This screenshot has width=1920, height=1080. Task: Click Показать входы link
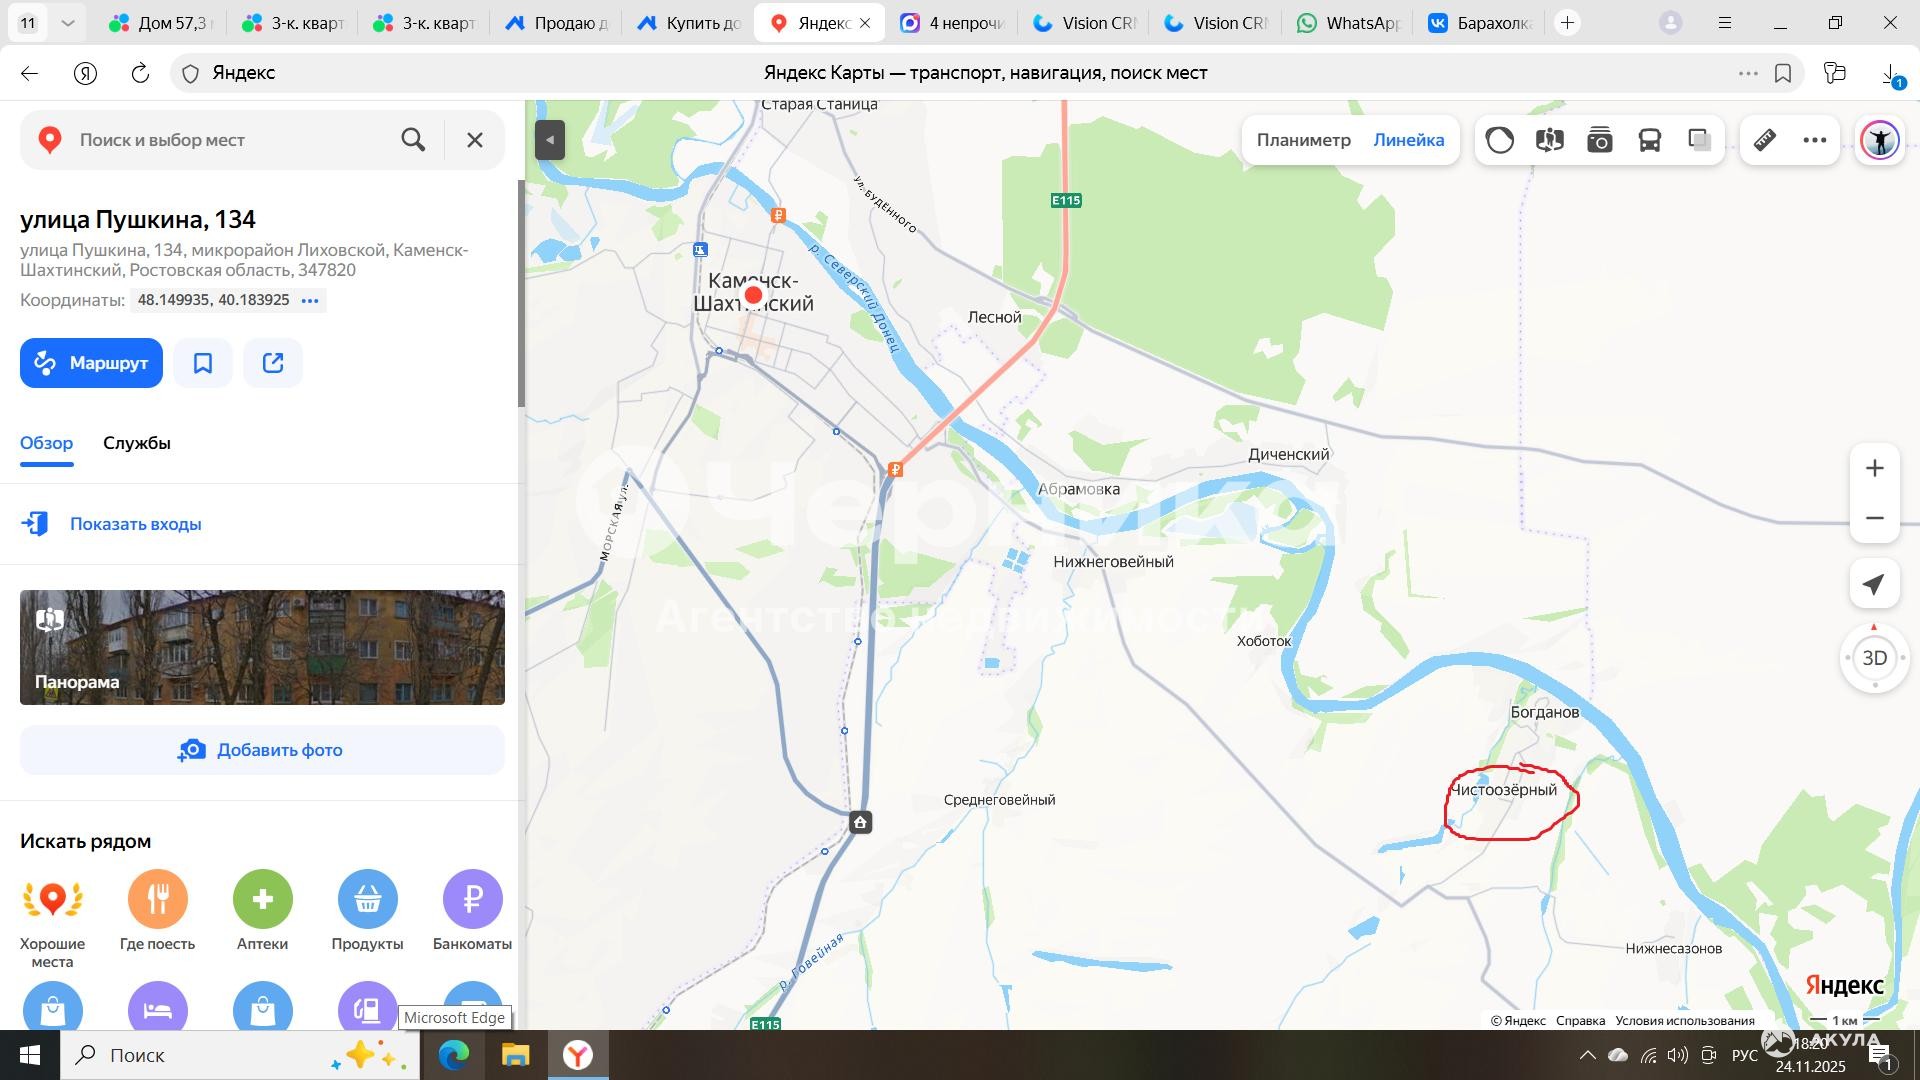coord(135,524)
